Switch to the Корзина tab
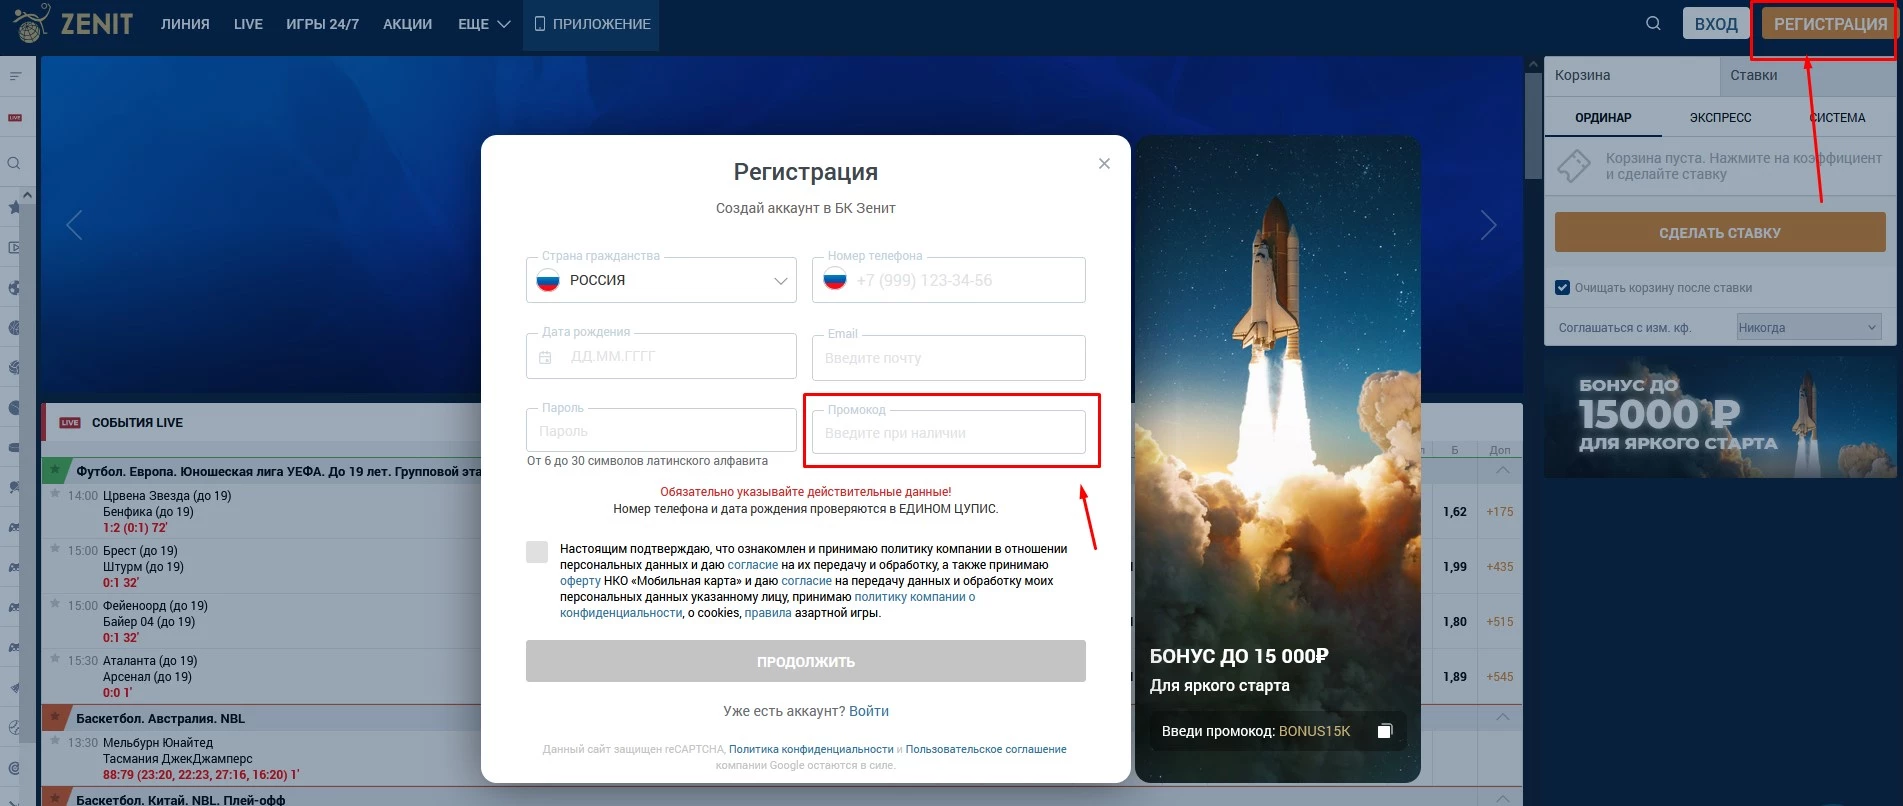Screen dimensions: 1903x806 click(x=1632, y=75)
